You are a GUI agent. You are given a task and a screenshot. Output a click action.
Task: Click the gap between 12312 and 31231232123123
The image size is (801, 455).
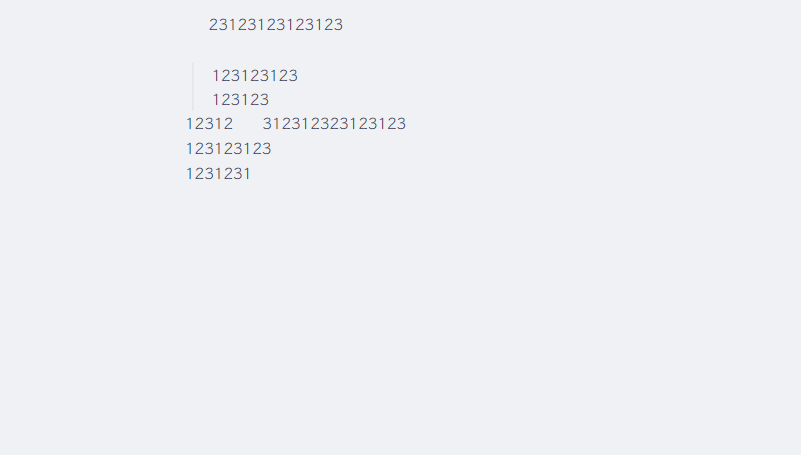pyautogui.click(x=248, y=124)
